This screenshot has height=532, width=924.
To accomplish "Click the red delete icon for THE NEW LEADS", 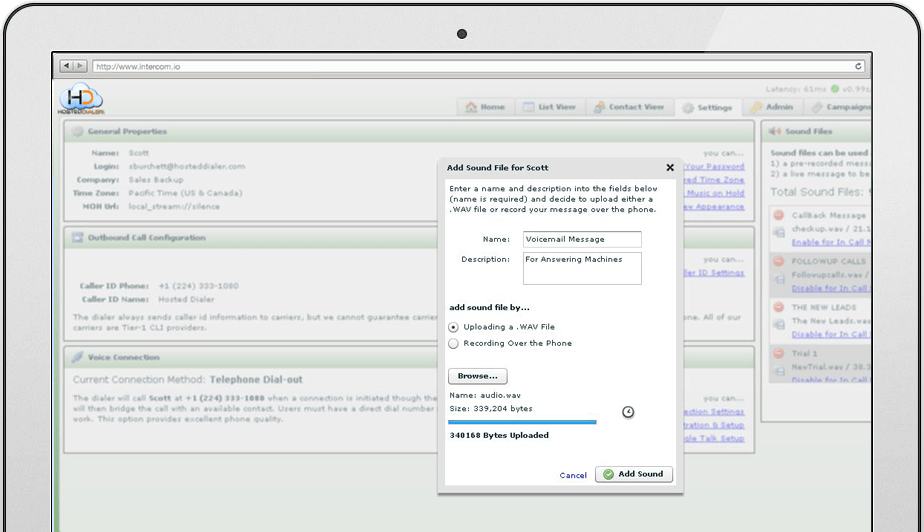I will (778, 307).
